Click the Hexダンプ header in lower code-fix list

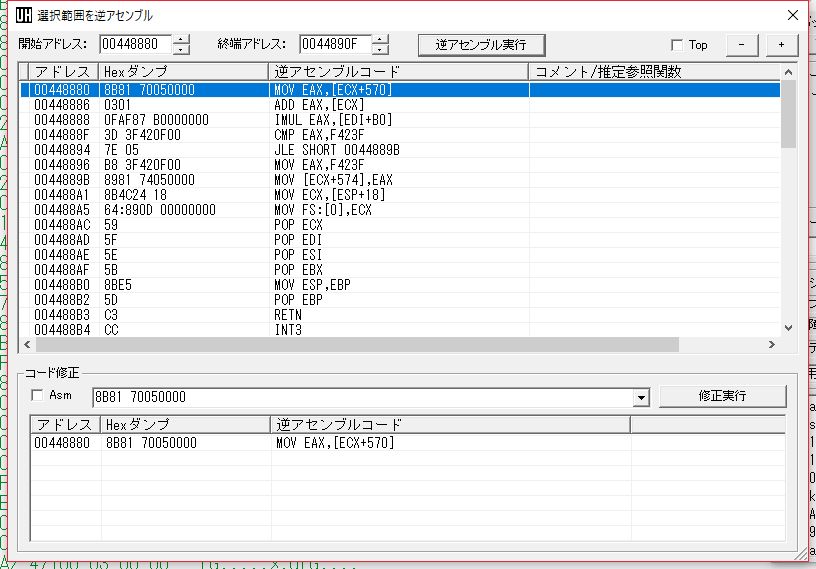(x=185, y=425)
